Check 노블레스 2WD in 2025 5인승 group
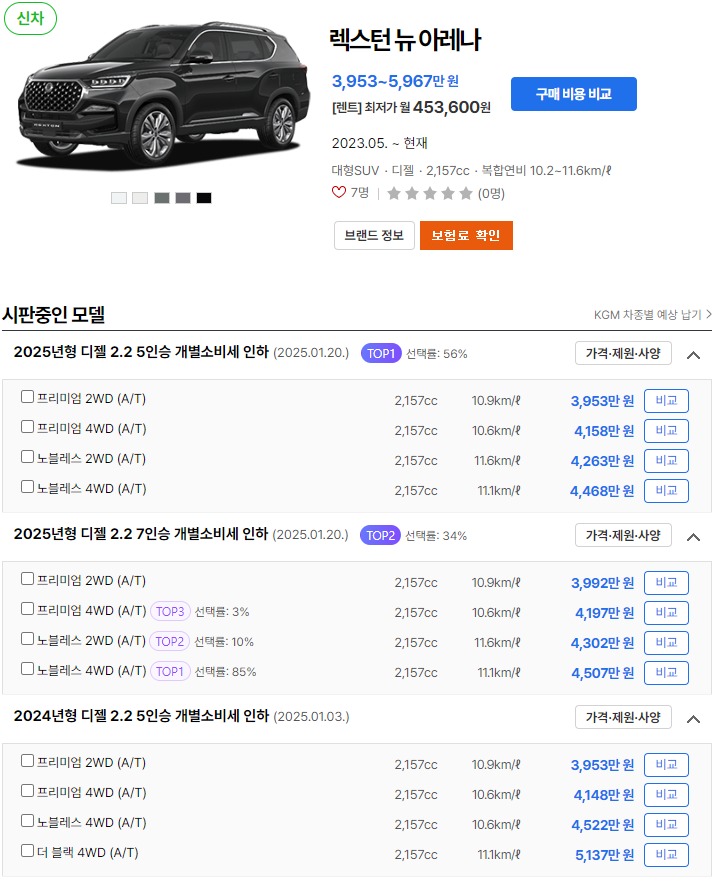Image resolution: width=717 pixels, height=880 pixels. [27, 457]
